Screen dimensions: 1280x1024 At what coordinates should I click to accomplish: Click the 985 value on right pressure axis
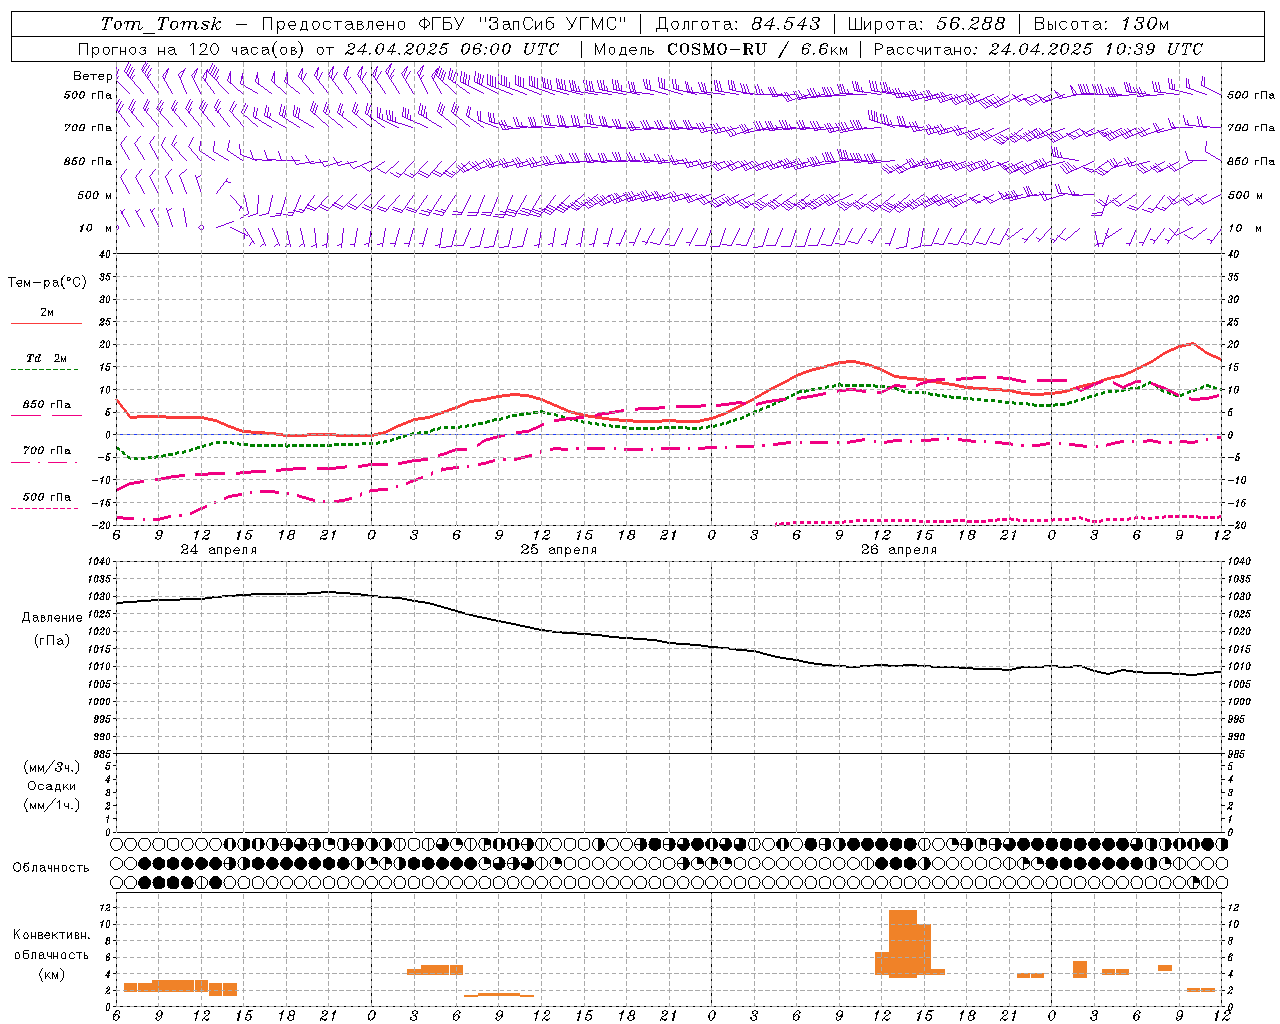(x=1238, y=754)
